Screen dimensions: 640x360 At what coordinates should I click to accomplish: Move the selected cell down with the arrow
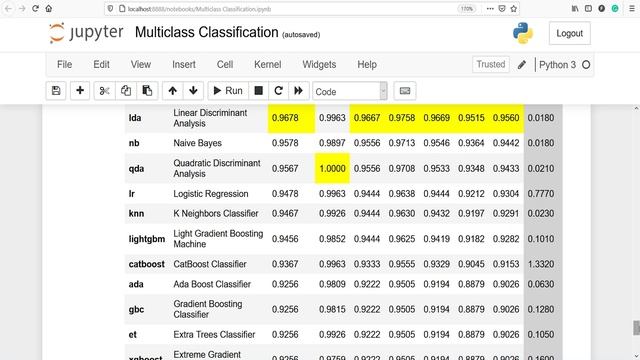[x=193, y=91]
